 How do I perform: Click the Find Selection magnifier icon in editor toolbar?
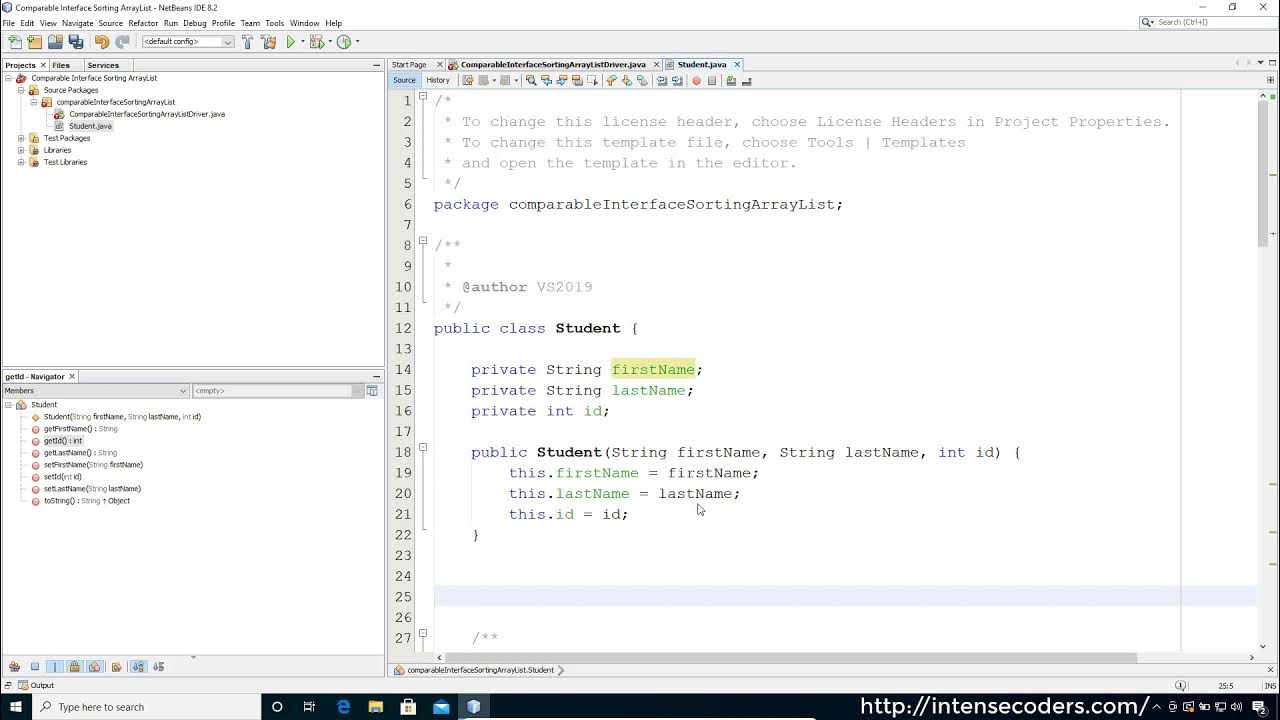click(x=531, y=81)
